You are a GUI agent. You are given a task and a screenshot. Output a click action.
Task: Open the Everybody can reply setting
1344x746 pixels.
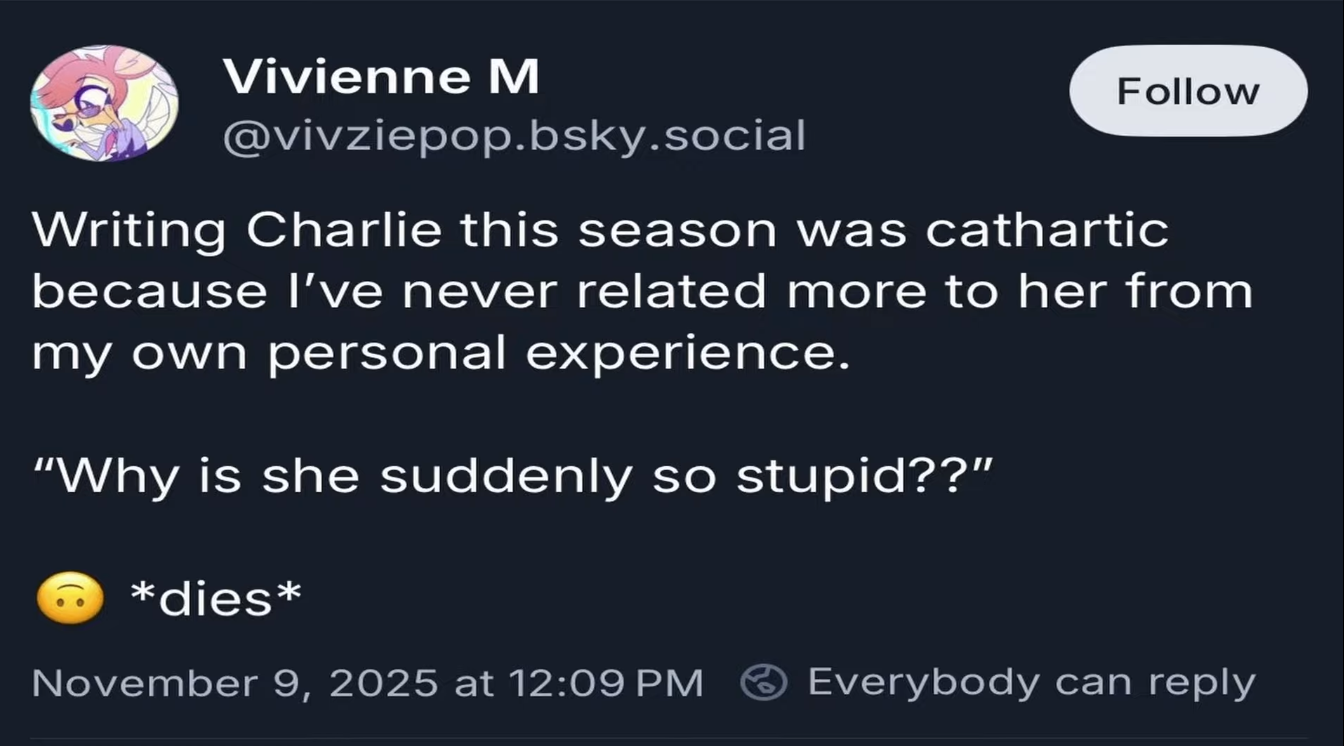tap(1030, 682)
